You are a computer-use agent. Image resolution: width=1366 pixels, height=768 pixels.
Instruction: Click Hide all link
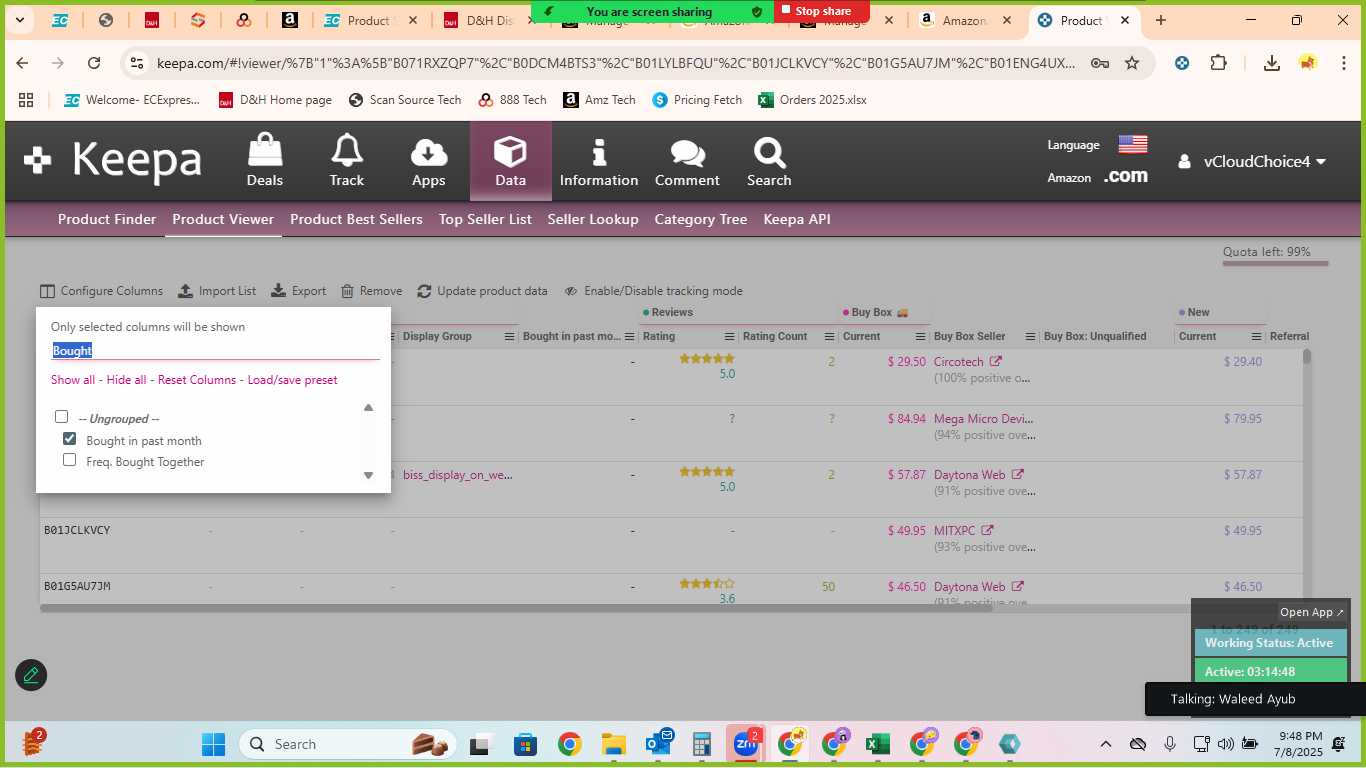tap(126, 380)
